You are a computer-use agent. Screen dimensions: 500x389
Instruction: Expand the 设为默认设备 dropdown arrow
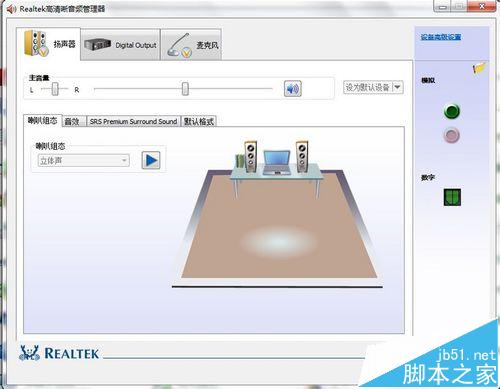tap(397, 87)
